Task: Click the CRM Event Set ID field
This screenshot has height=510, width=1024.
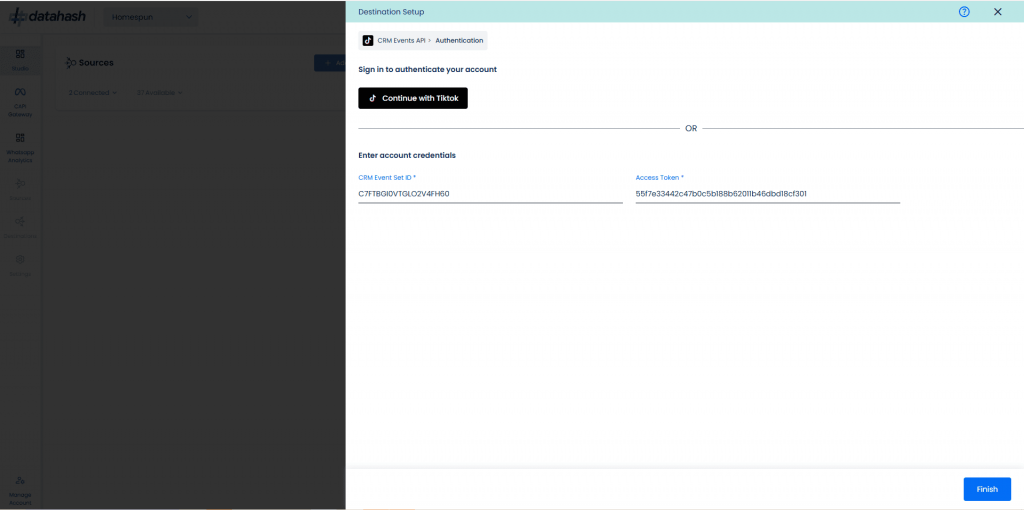Action: [x=490, y=193]
